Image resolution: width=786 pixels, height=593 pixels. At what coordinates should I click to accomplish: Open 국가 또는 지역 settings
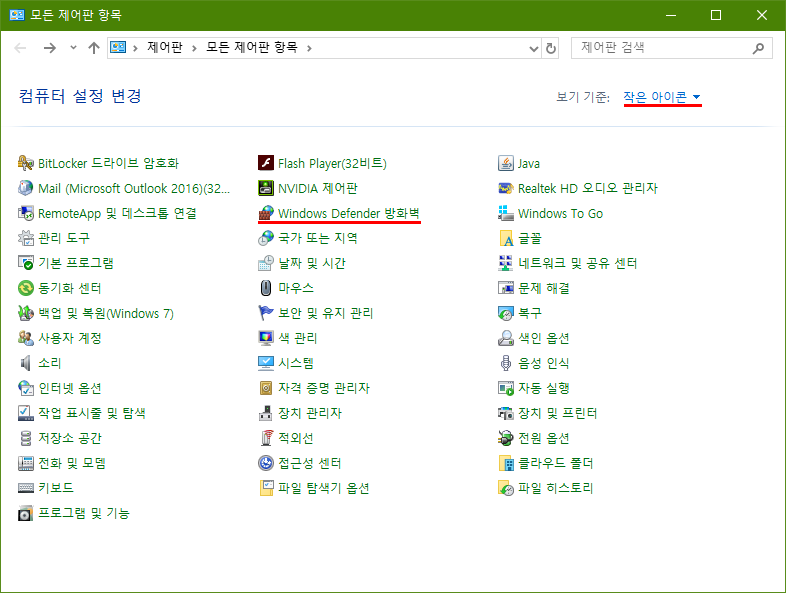coord(308,238)
